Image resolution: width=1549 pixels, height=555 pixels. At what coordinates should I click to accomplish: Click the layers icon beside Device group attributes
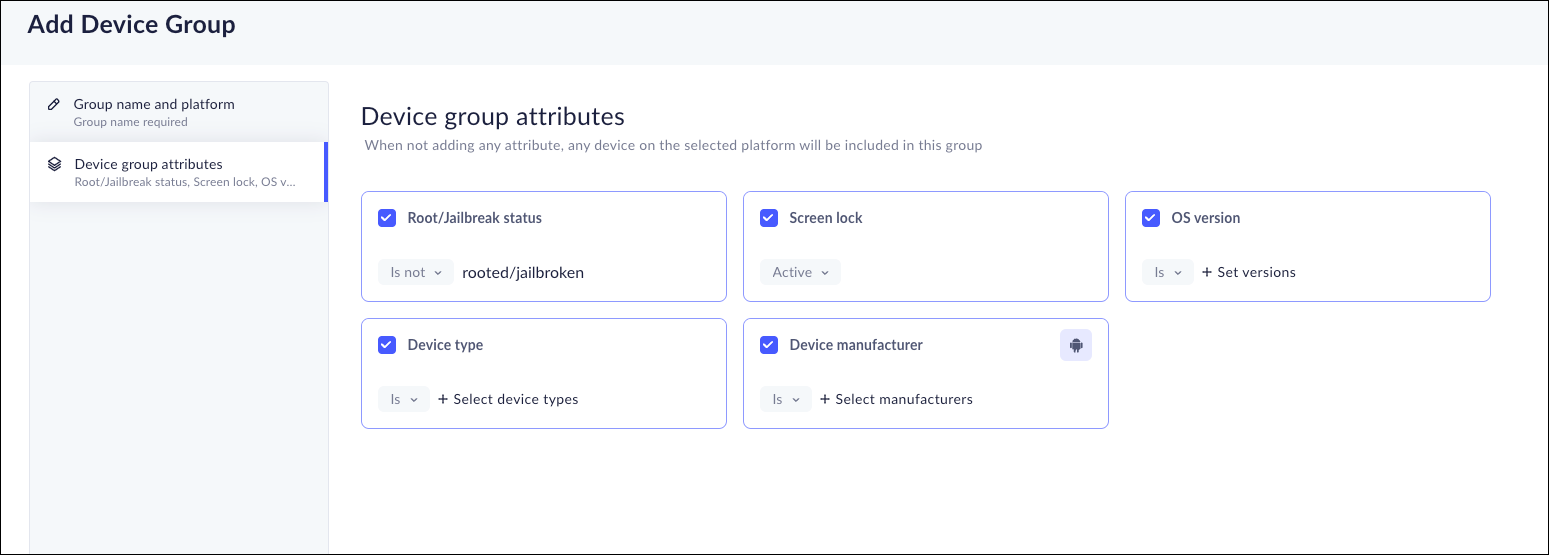55,164
